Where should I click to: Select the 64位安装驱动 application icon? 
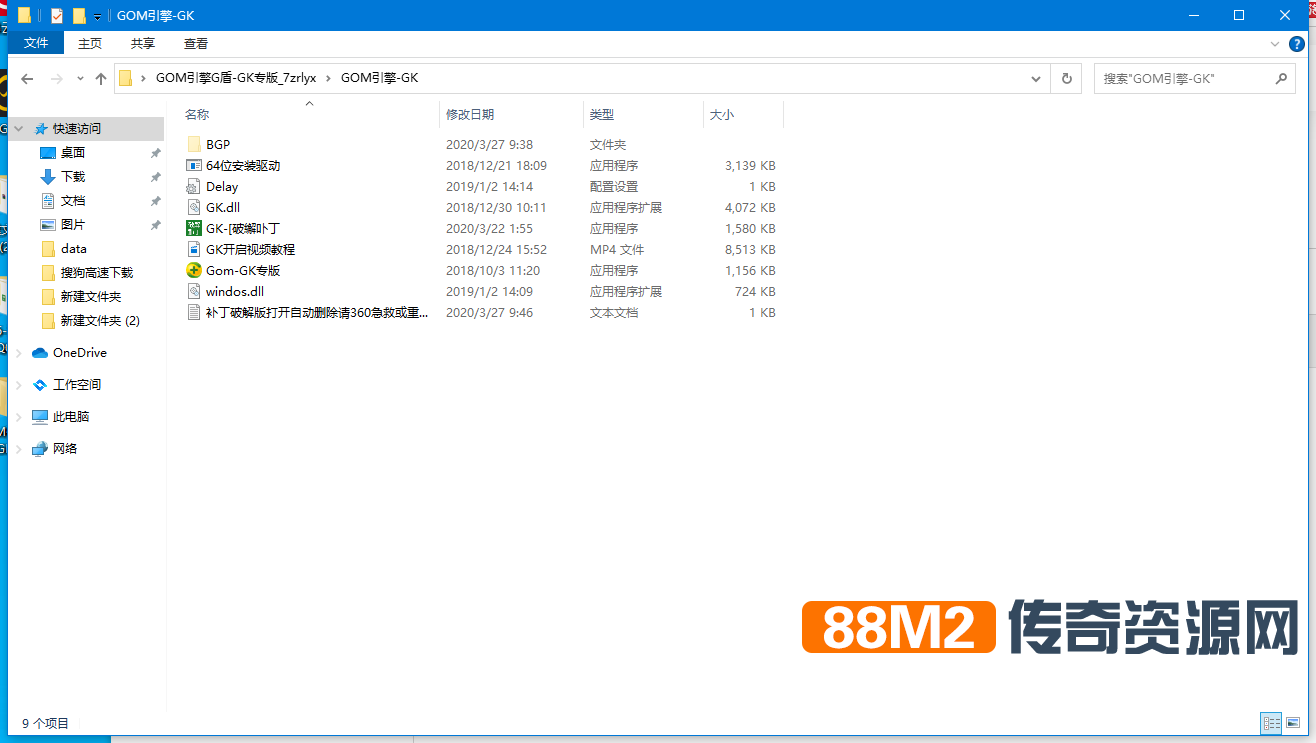coord(194,166)
